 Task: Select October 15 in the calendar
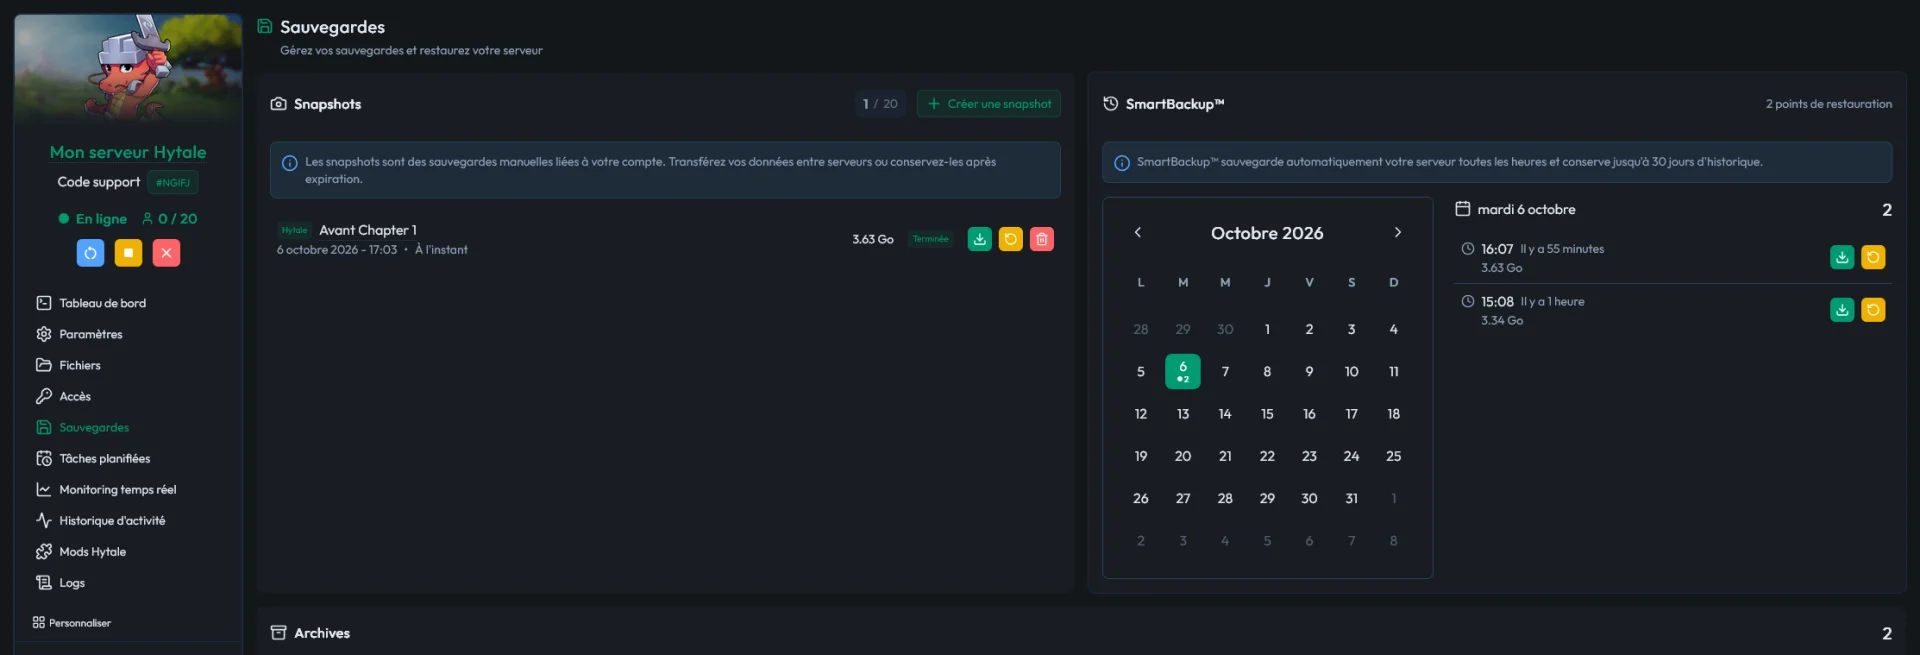[1267, 414]
